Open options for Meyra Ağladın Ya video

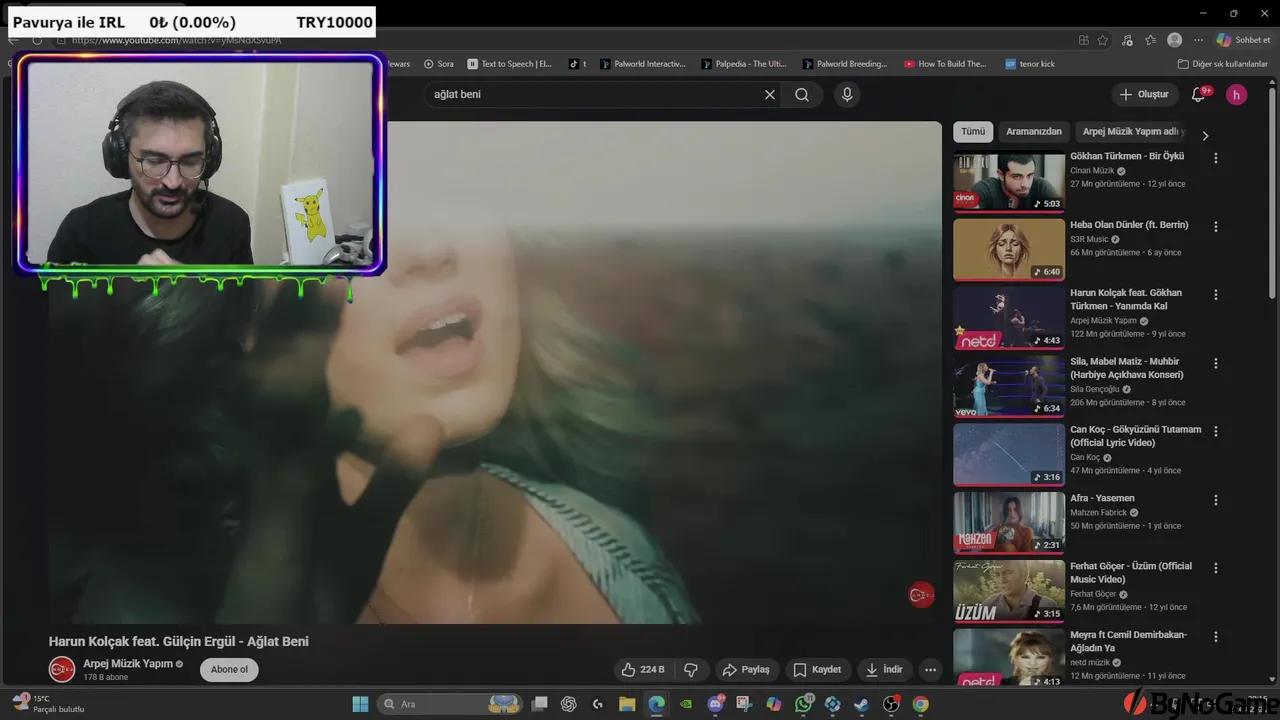tap(1216, 636)
